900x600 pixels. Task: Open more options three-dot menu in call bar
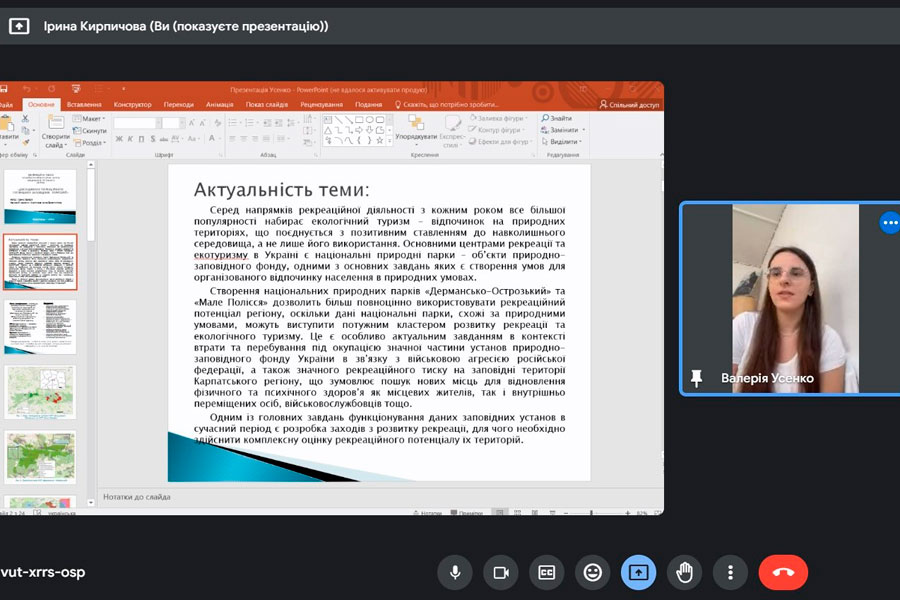coord(731,572)
